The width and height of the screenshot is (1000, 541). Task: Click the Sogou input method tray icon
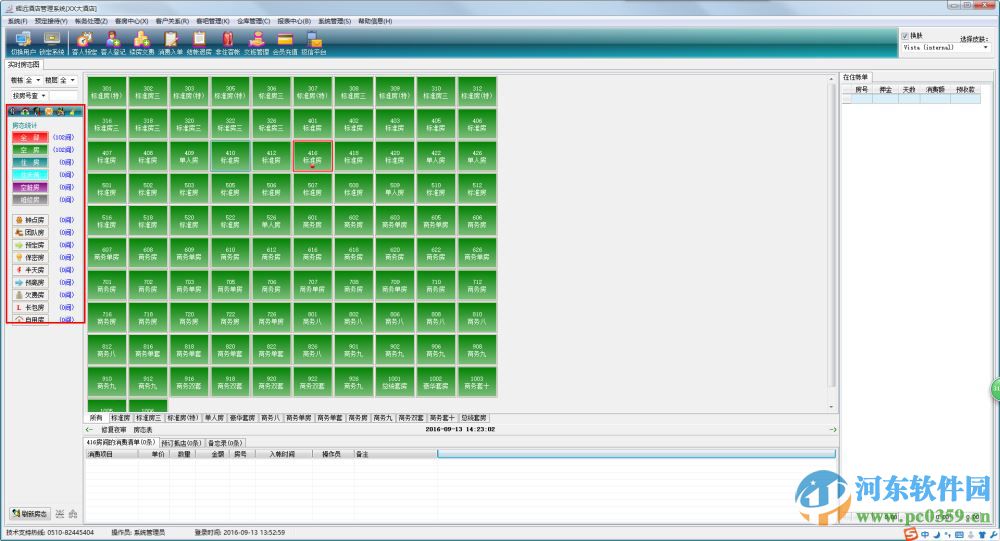pos(911,535)
